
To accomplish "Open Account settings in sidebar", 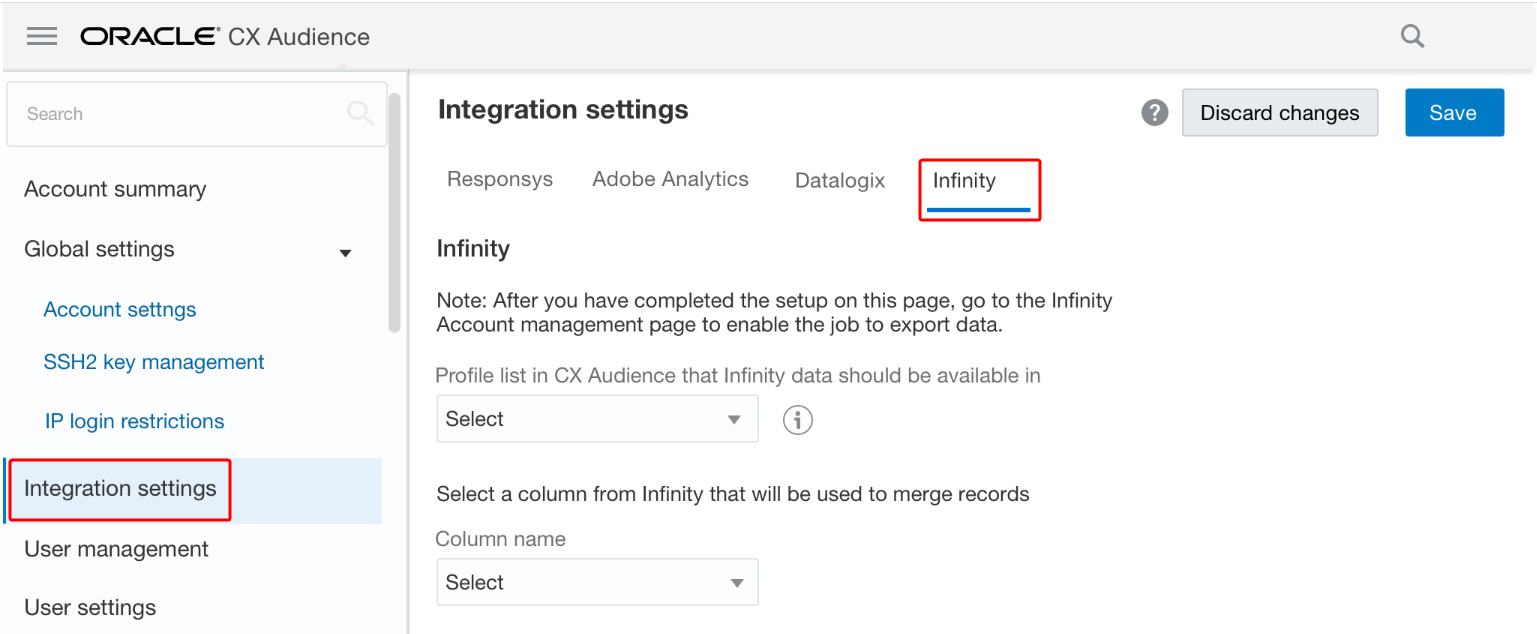I will (x=120, y=310).
